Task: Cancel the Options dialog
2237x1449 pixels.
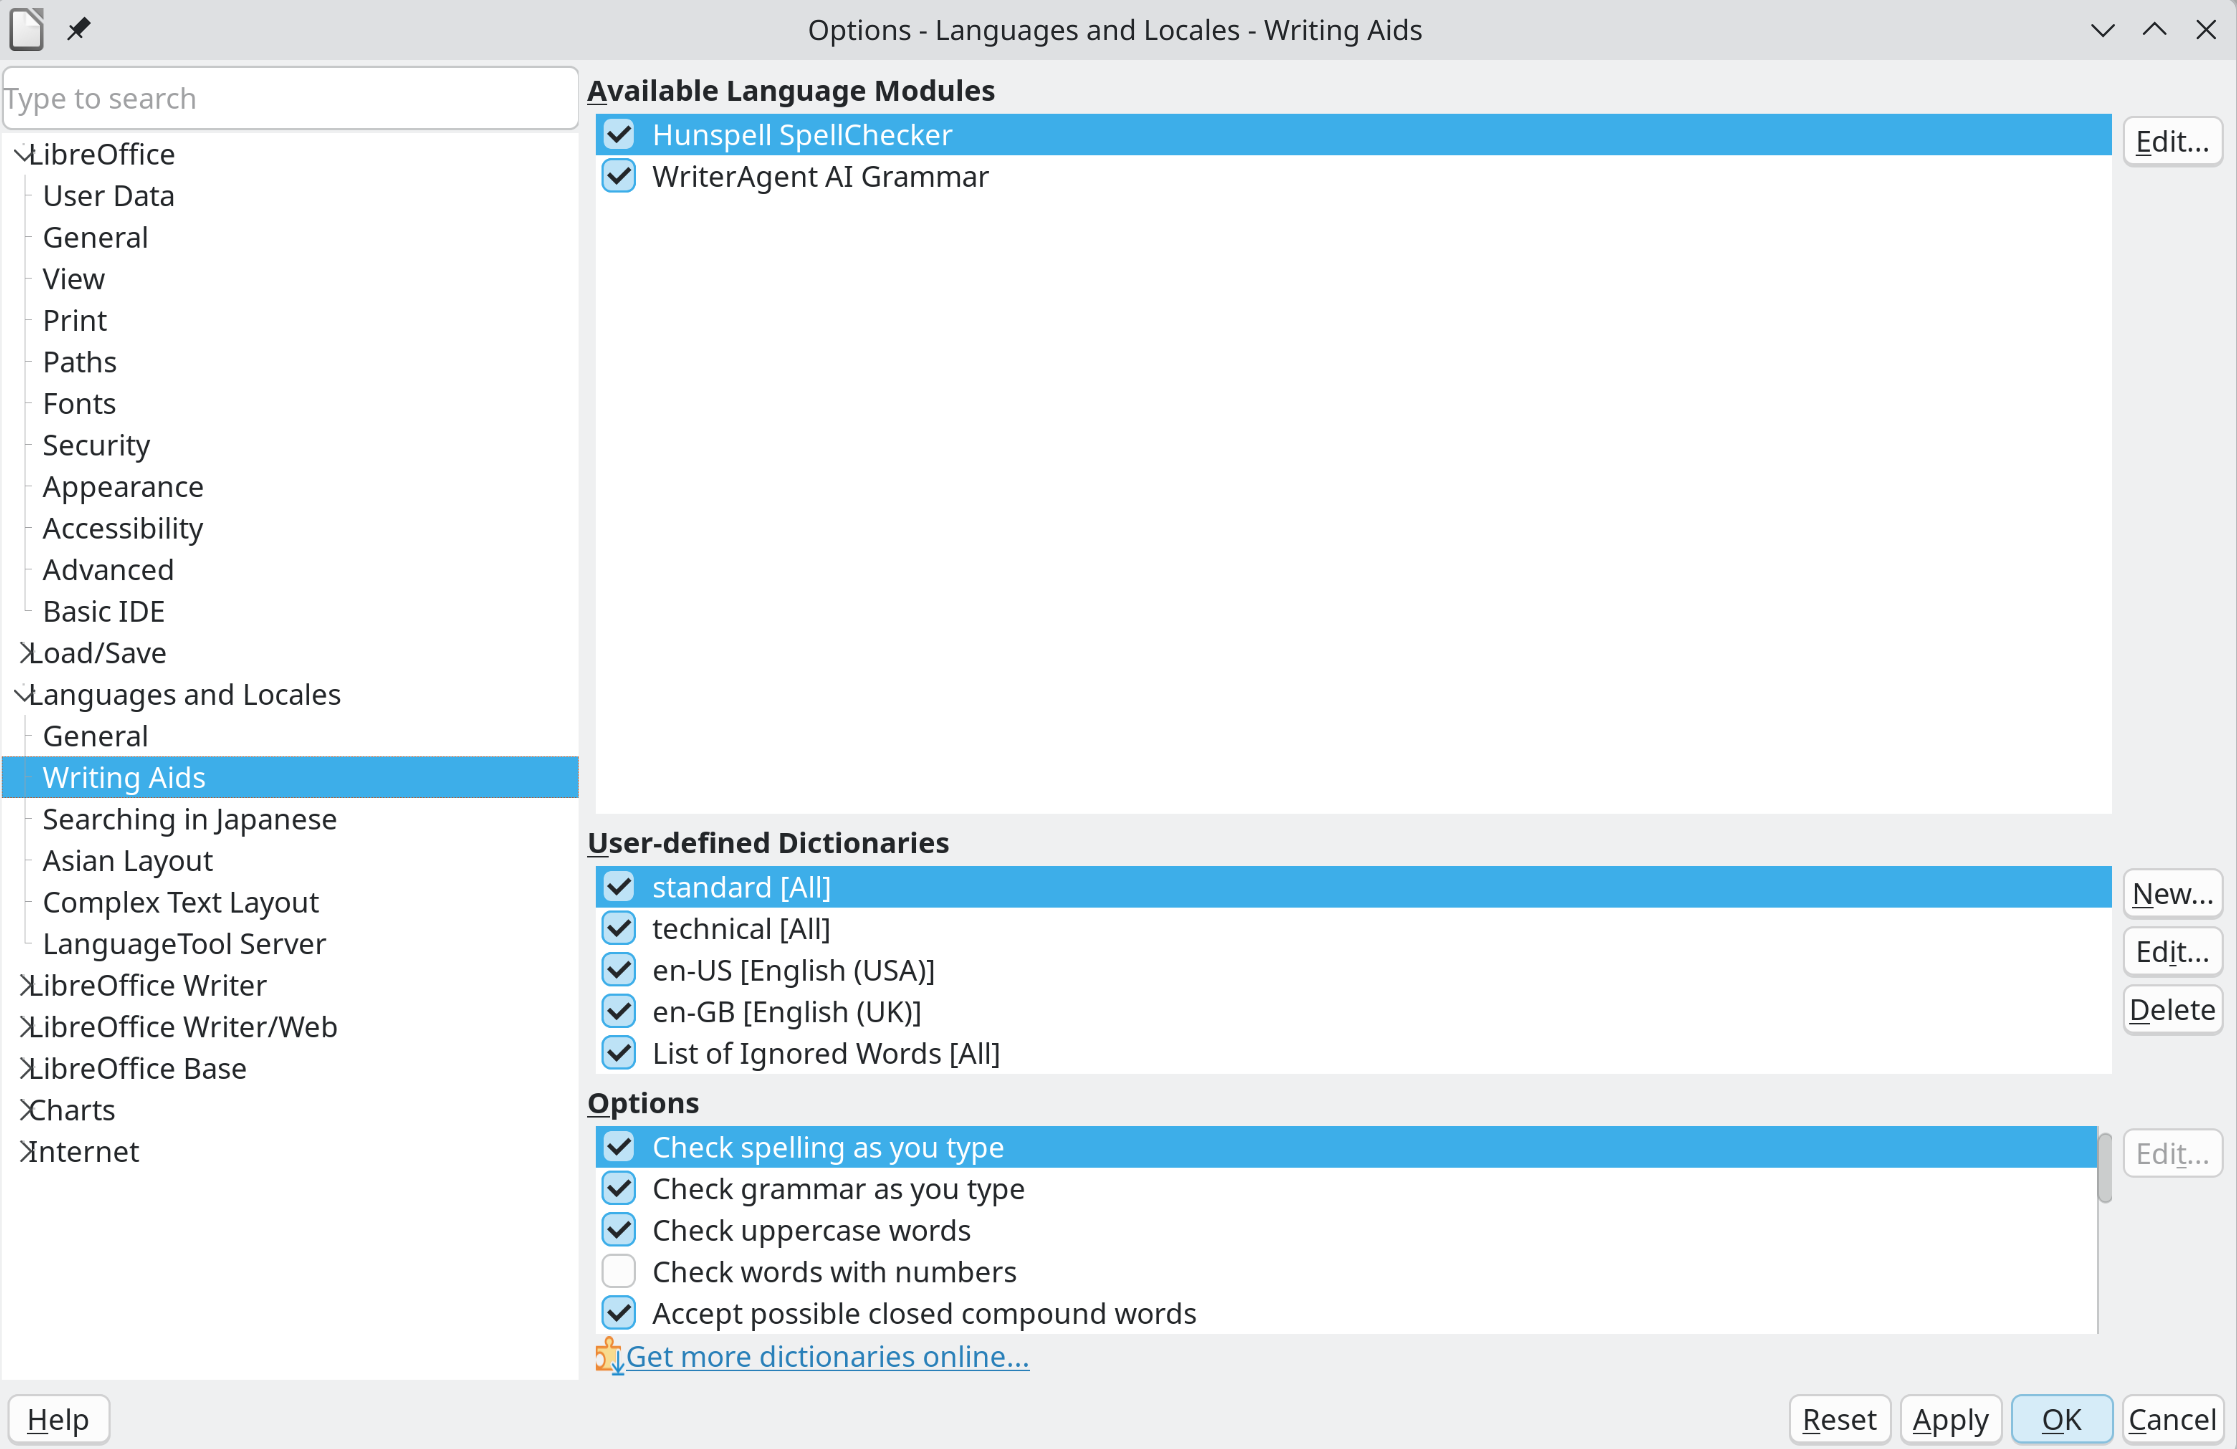Action: point(2172,1420)
